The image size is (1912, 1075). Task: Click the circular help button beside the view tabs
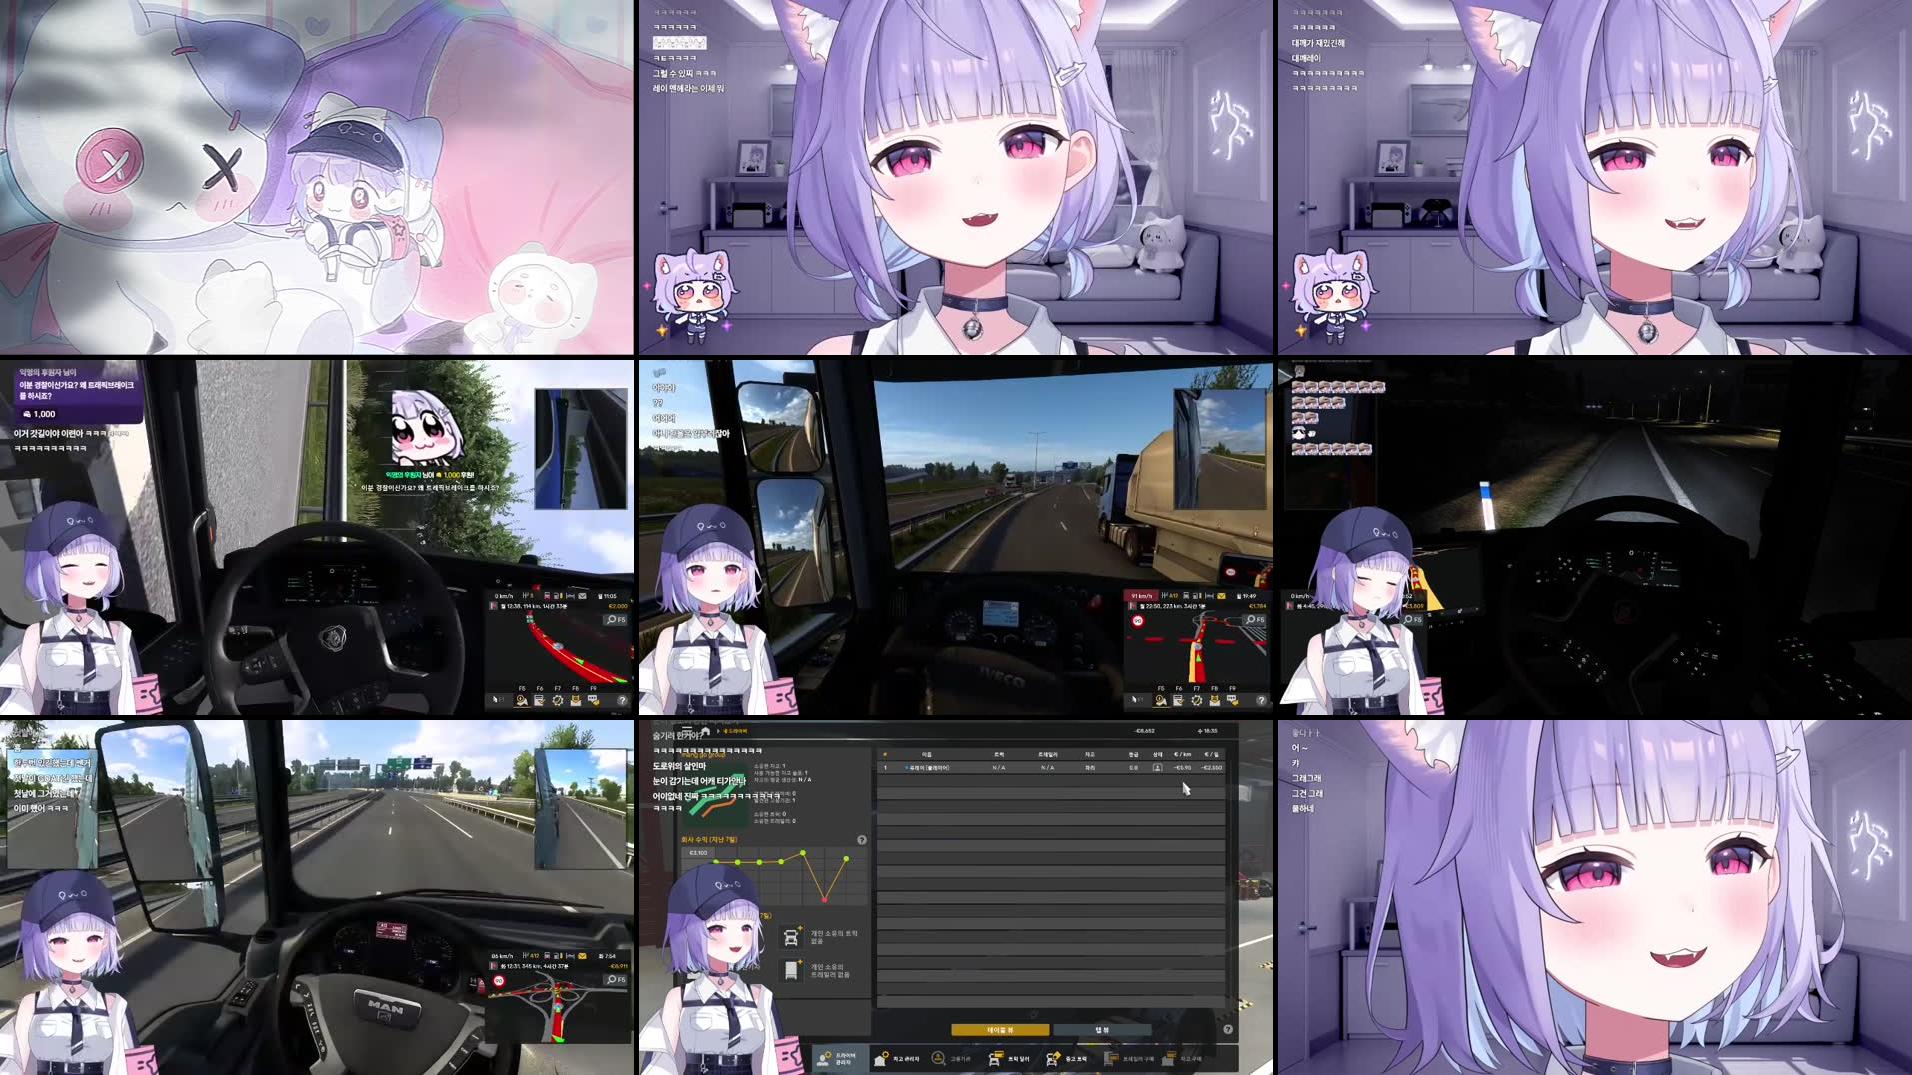pos(1228,1029)
